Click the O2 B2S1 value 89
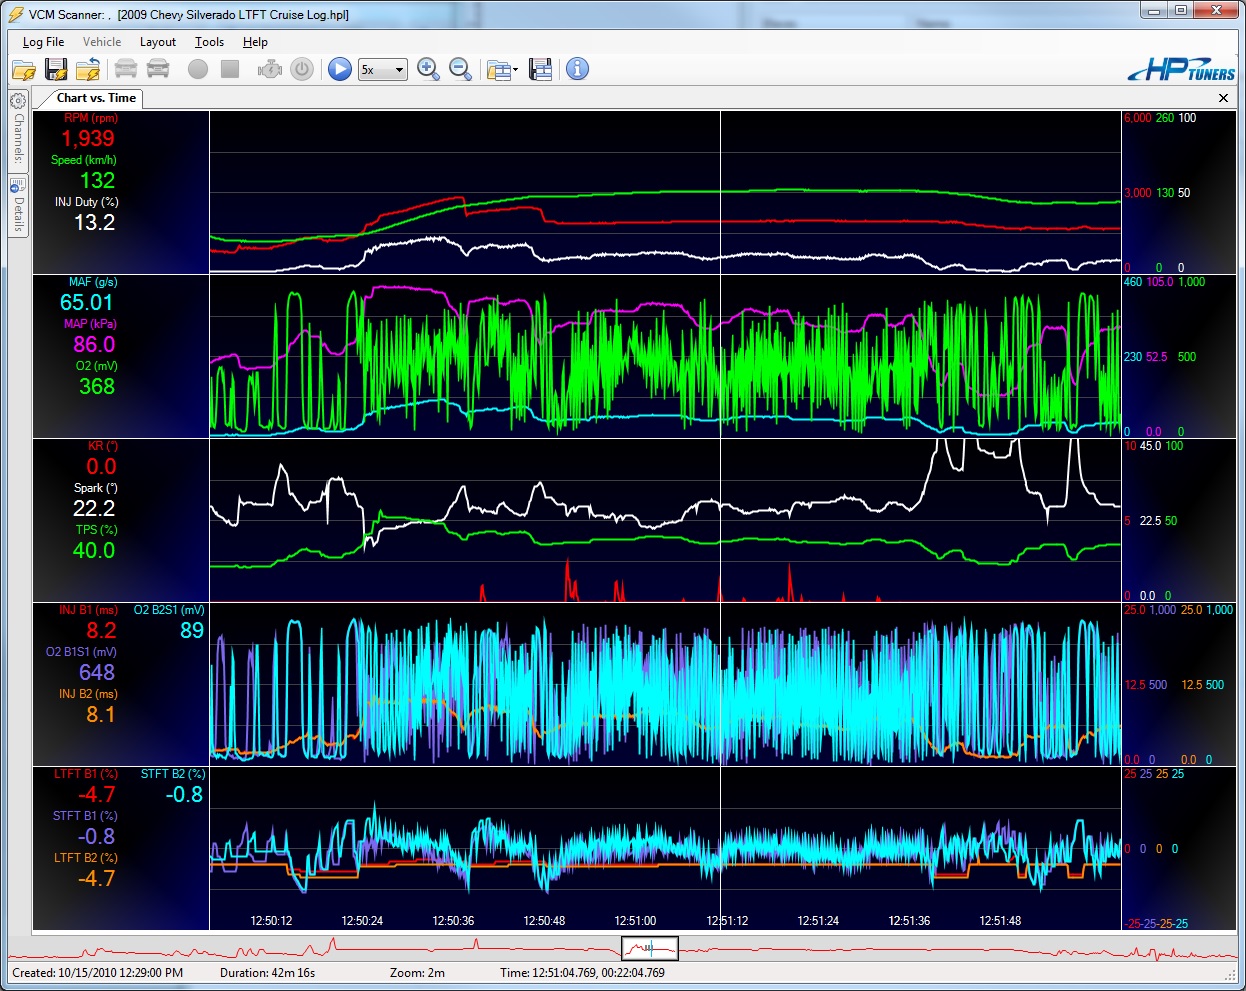Image resolution: width=1246 pixels, height=991 pixels. click(192, 631)
